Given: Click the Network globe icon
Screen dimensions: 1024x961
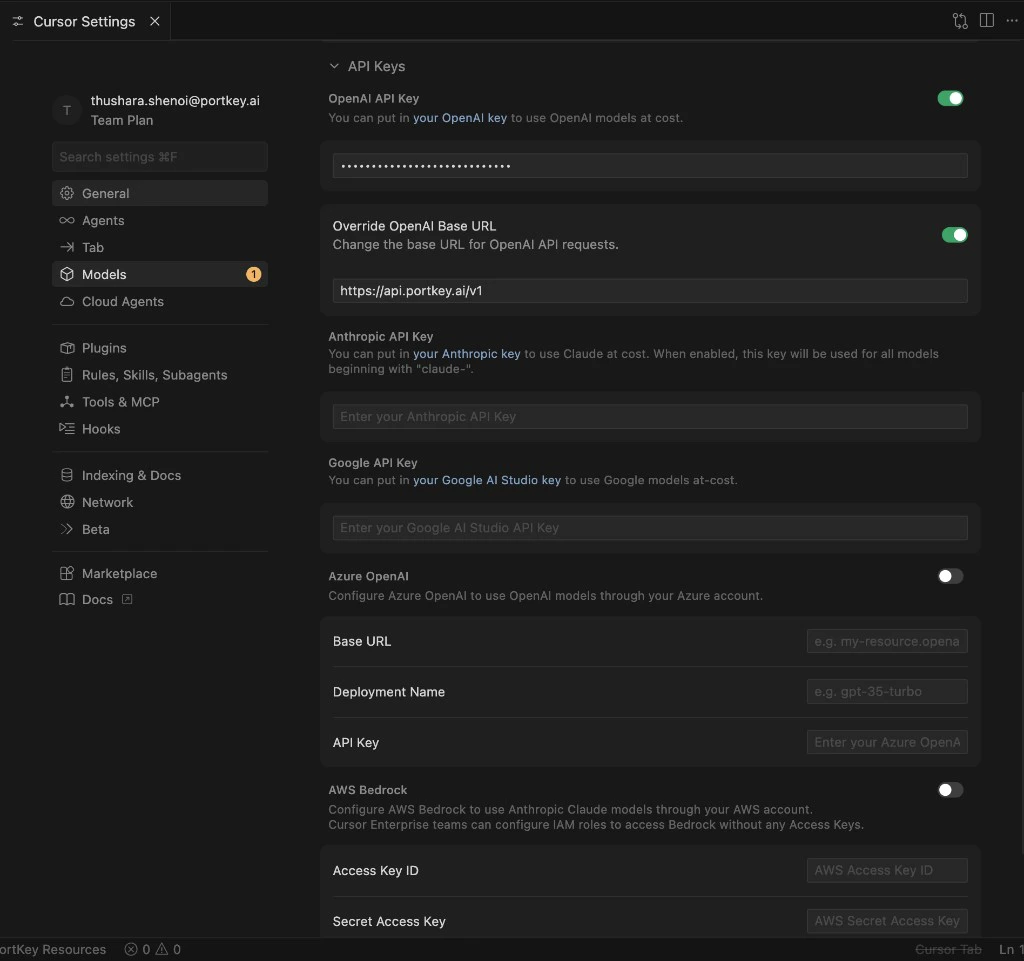Looking at the screenshot, I should pyautogui.click(x=67, y=502).
